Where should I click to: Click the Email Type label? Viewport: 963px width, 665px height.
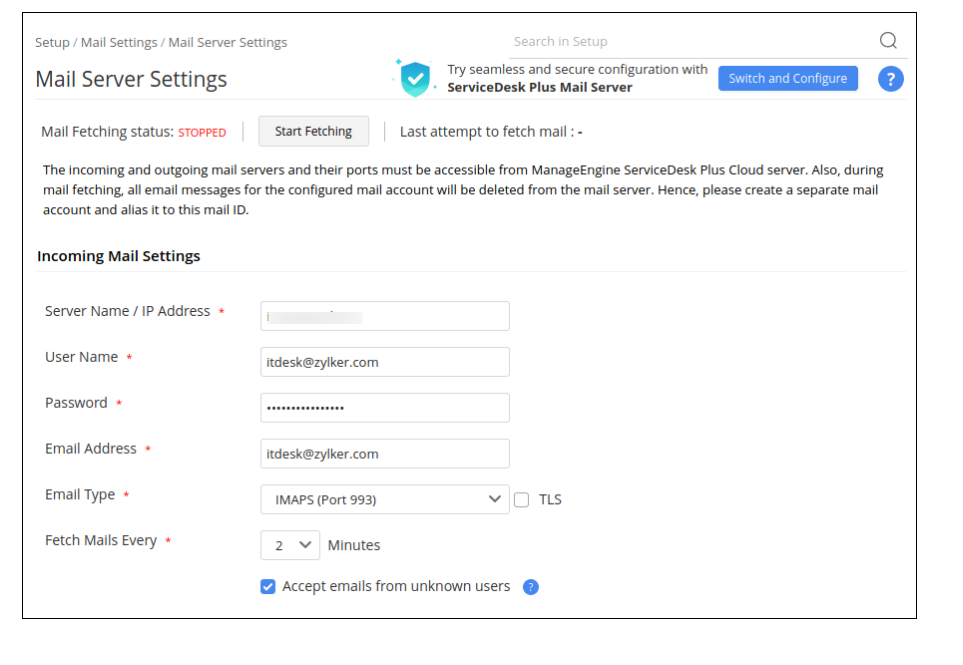point(80,495)
